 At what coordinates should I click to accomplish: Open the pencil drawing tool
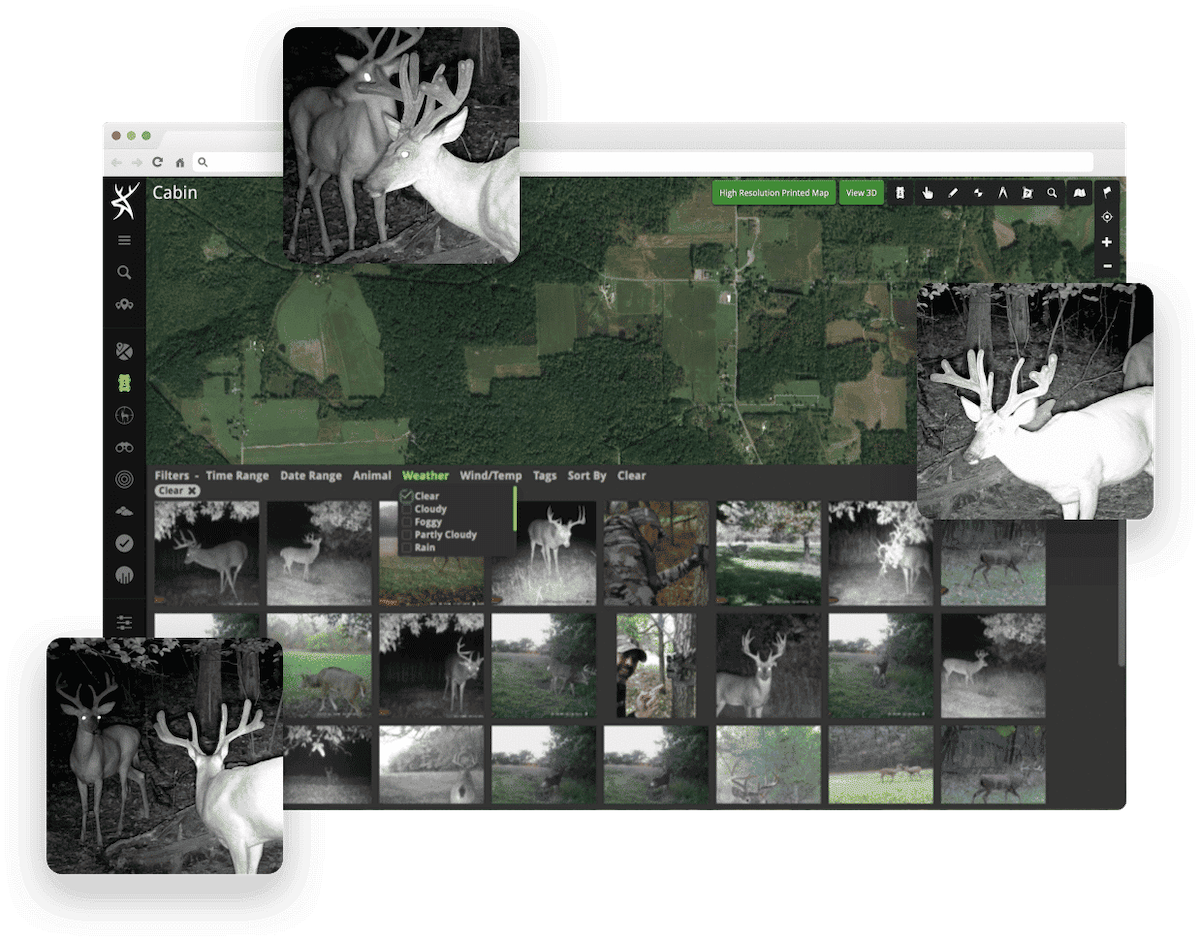(953, 192)
